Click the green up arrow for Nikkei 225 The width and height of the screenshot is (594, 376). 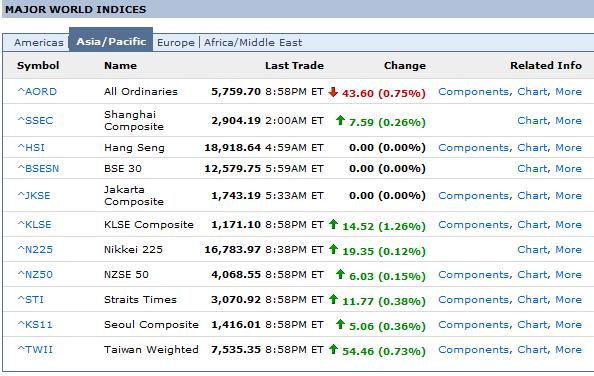(333, 249)
